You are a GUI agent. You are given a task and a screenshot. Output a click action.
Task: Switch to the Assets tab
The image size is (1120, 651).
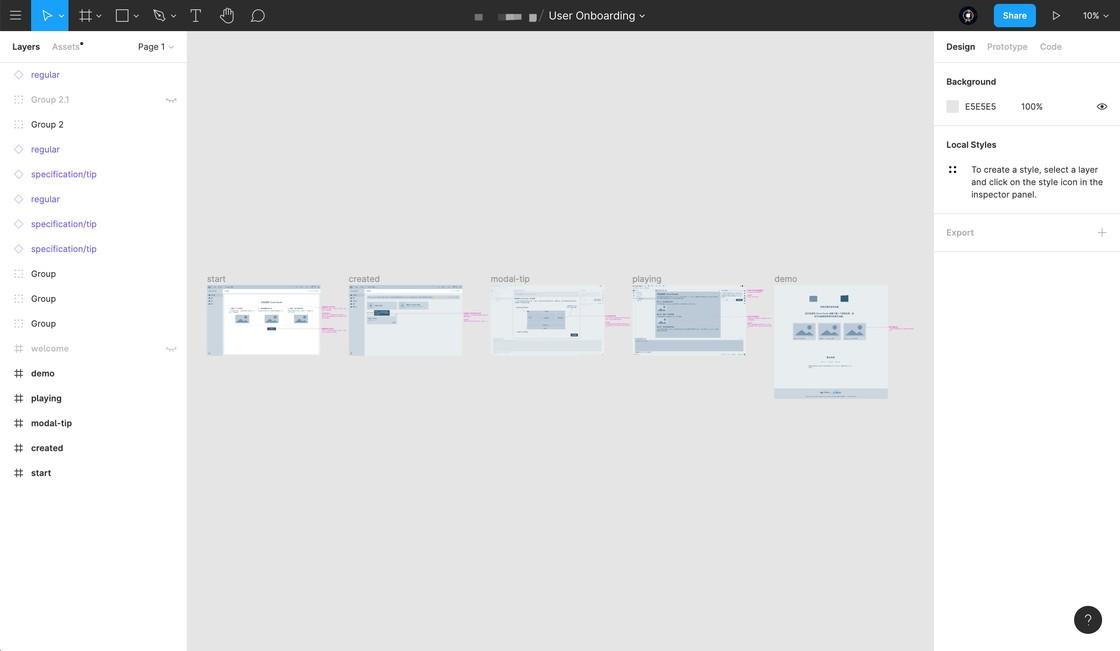tap(66, 46)
